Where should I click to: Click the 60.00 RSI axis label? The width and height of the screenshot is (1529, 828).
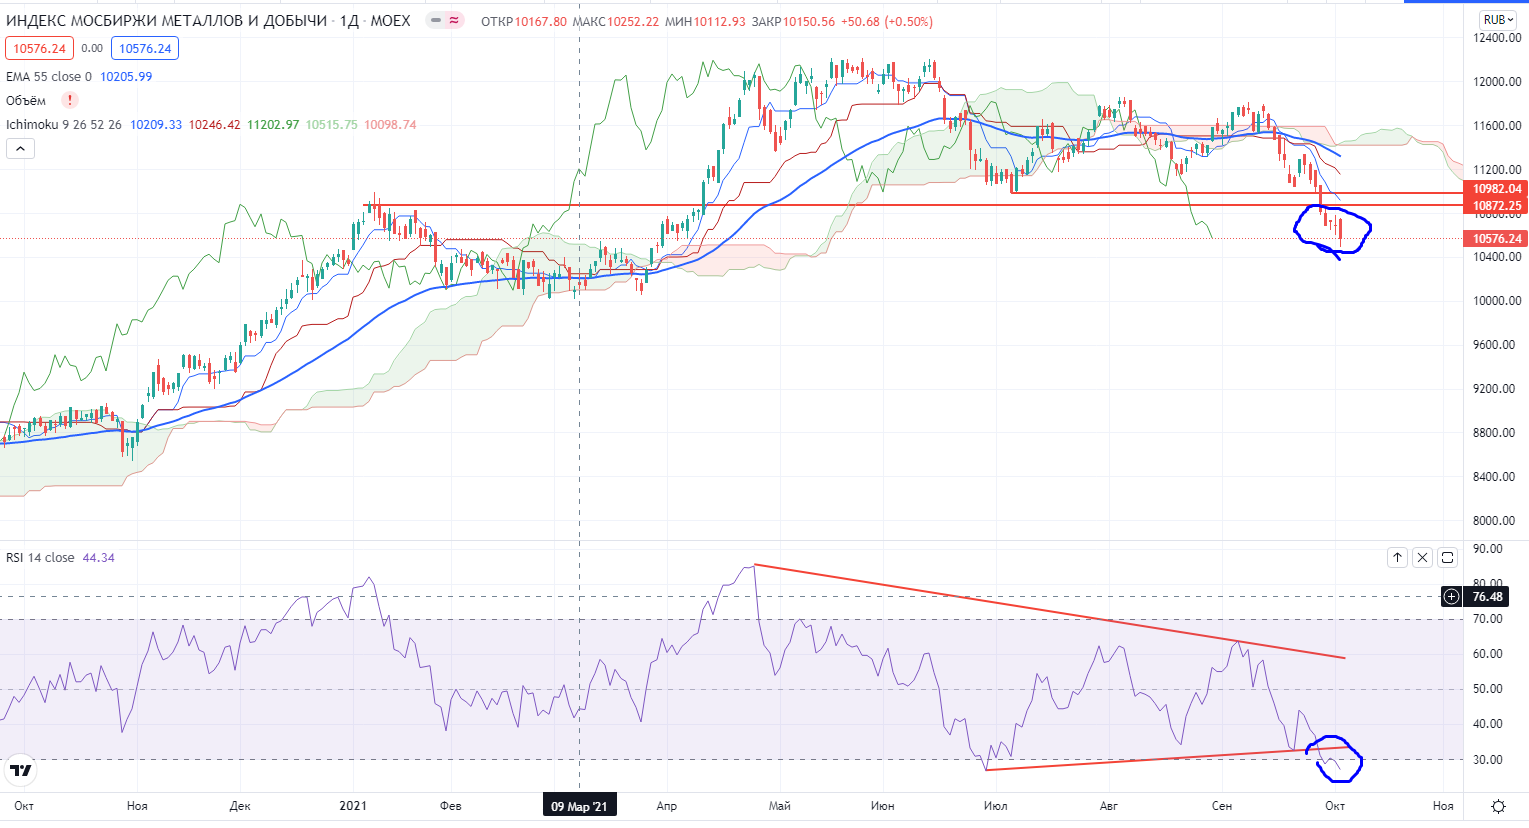tap(1488, 654)
